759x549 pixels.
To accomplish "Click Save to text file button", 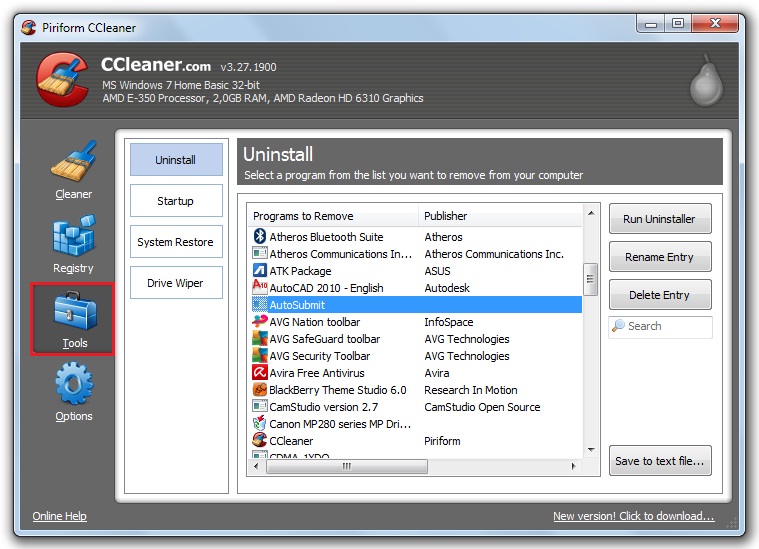I will coord(660,461).
